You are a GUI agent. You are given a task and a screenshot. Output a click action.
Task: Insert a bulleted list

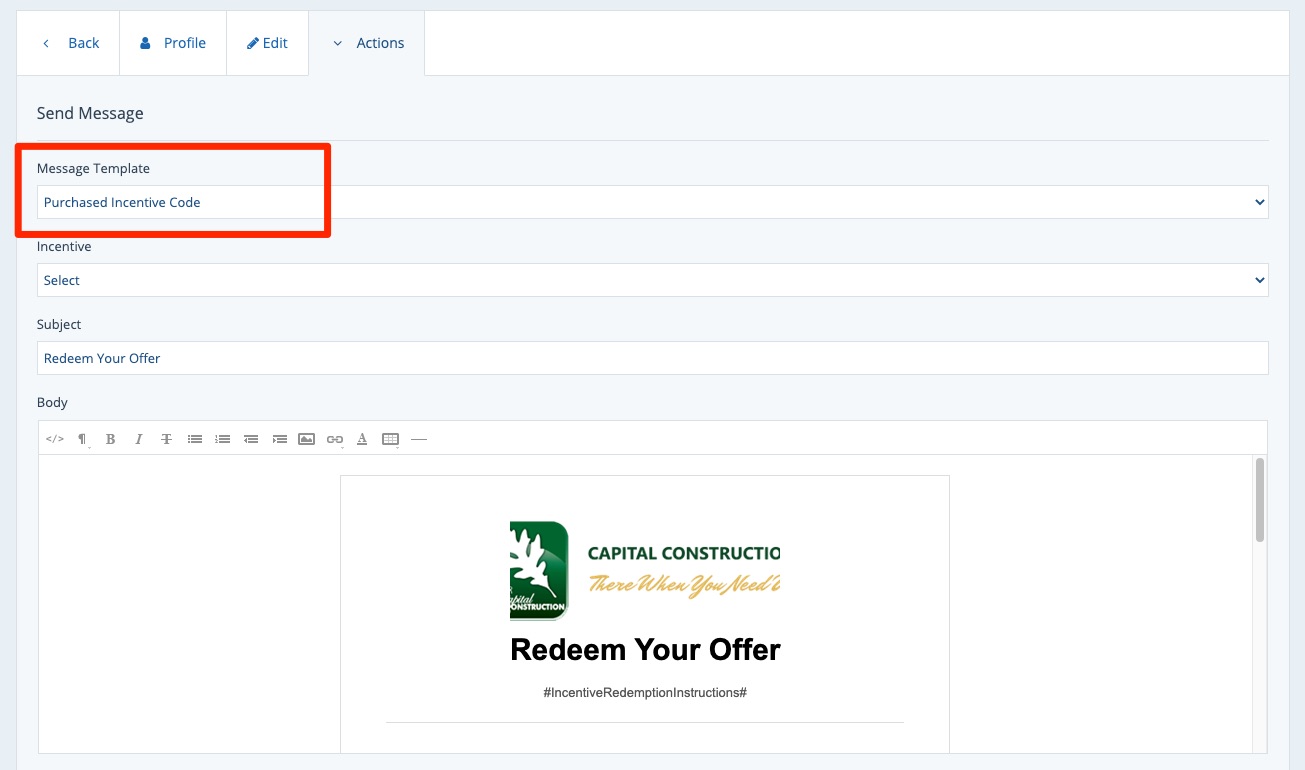(x=195, y=439)
